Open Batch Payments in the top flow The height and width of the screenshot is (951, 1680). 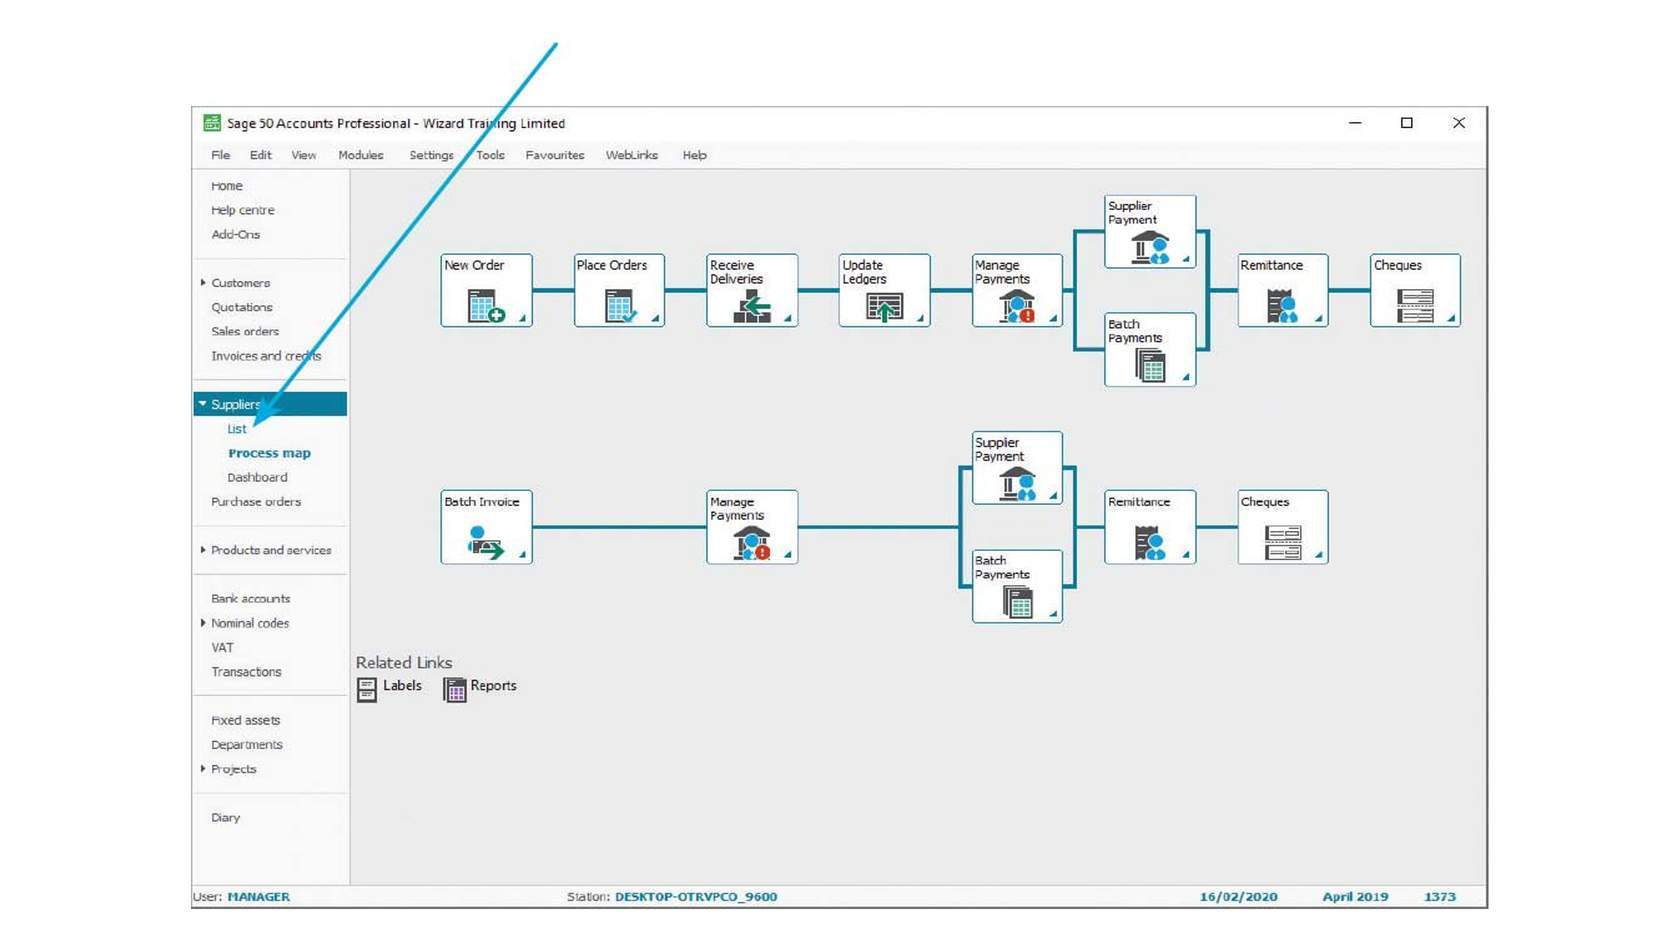tap(1150, 349)
